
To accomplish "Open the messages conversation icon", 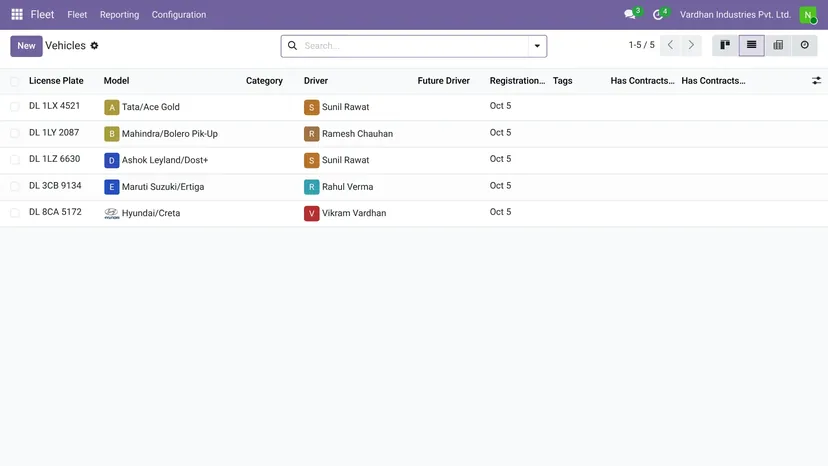I will (x=629, y=15).
